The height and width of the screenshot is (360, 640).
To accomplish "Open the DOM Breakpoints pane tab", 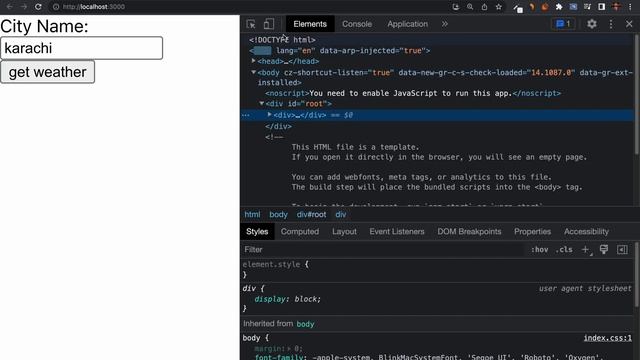I will tap(469, 231).
